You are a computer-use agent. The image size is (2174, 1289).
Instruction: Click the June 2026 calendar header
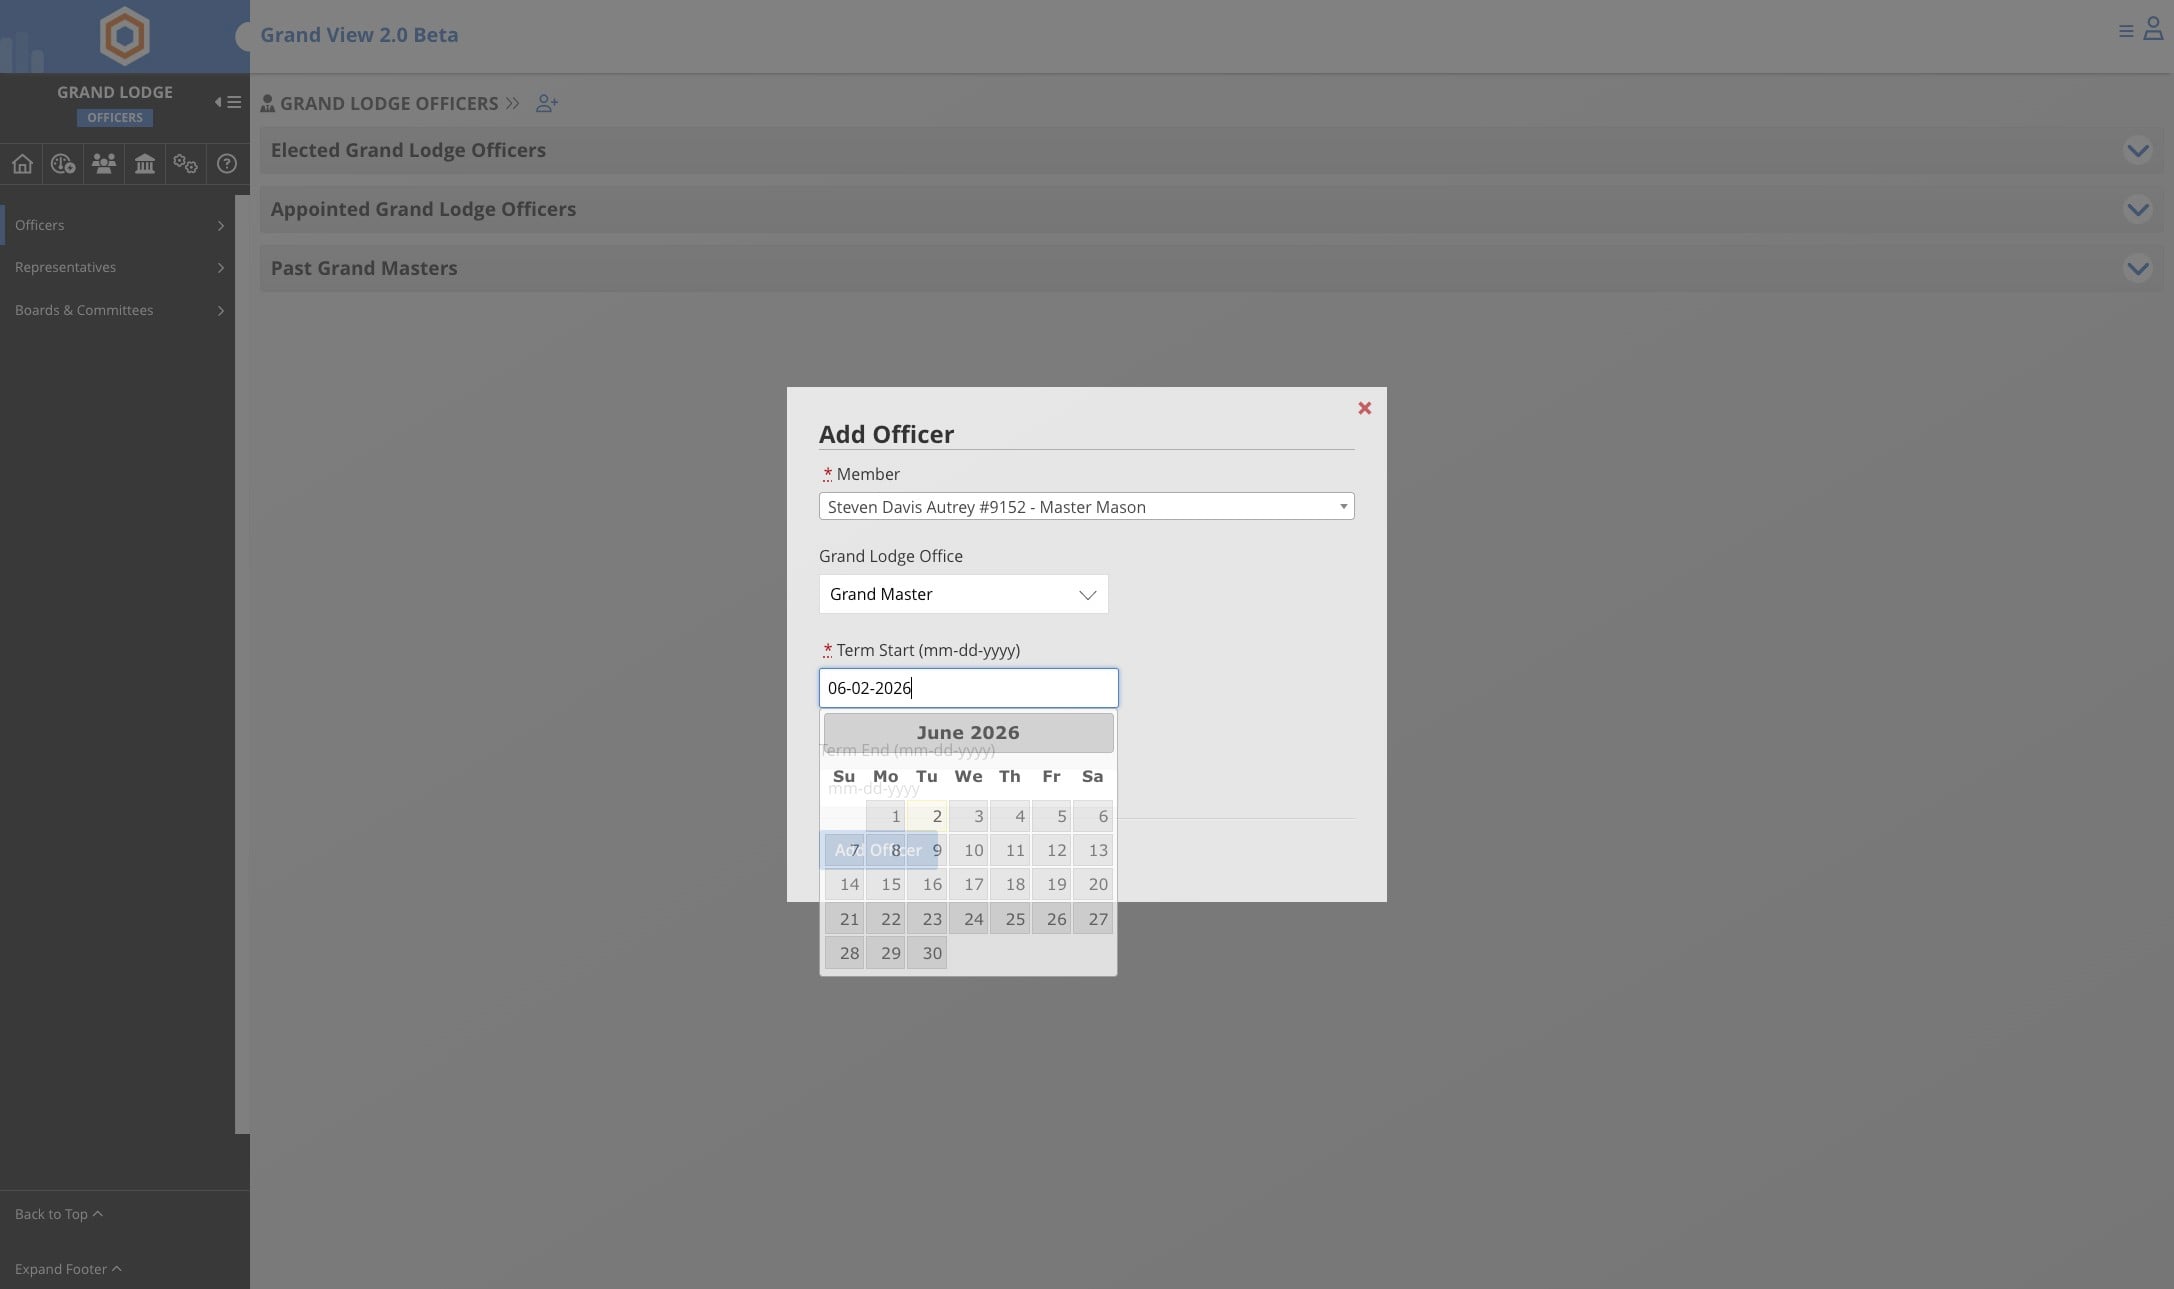968,733
